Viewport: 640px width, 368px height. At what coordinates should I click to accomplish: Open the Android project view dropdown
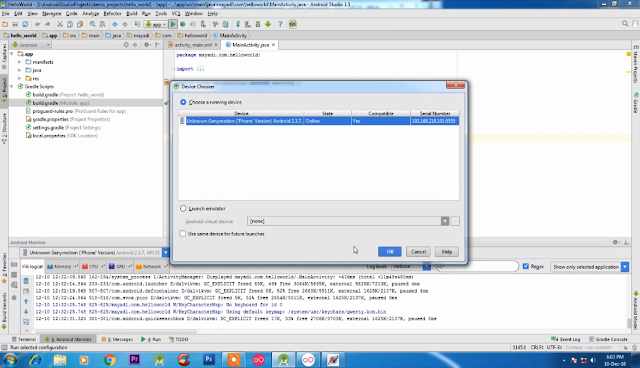click(x=31, y=45)
